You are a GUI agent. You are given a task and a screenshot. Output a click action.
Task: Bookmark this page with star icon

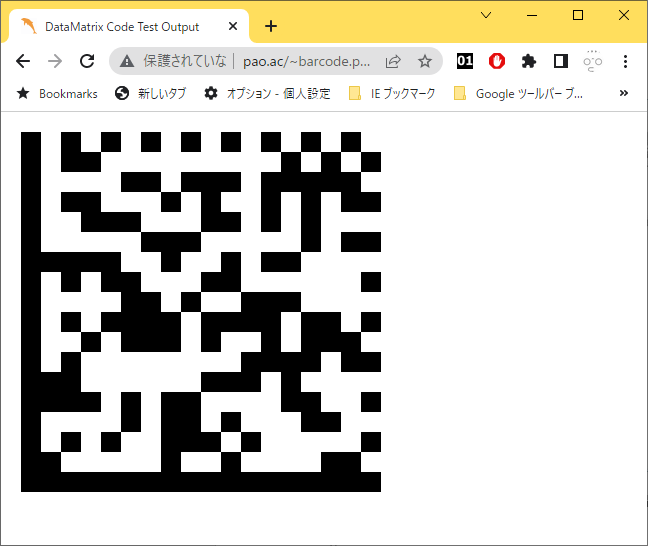coord(425,61)
